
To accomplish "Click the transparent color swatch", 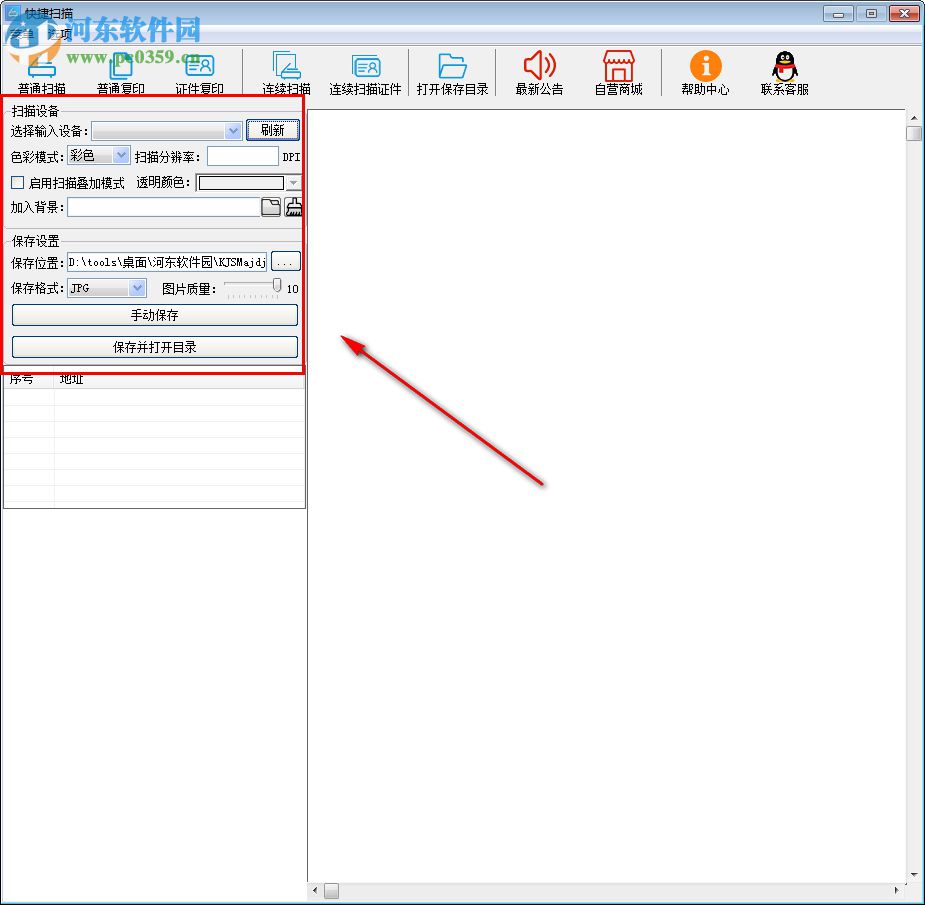I will pyautogui.click(x=241, y=183).
